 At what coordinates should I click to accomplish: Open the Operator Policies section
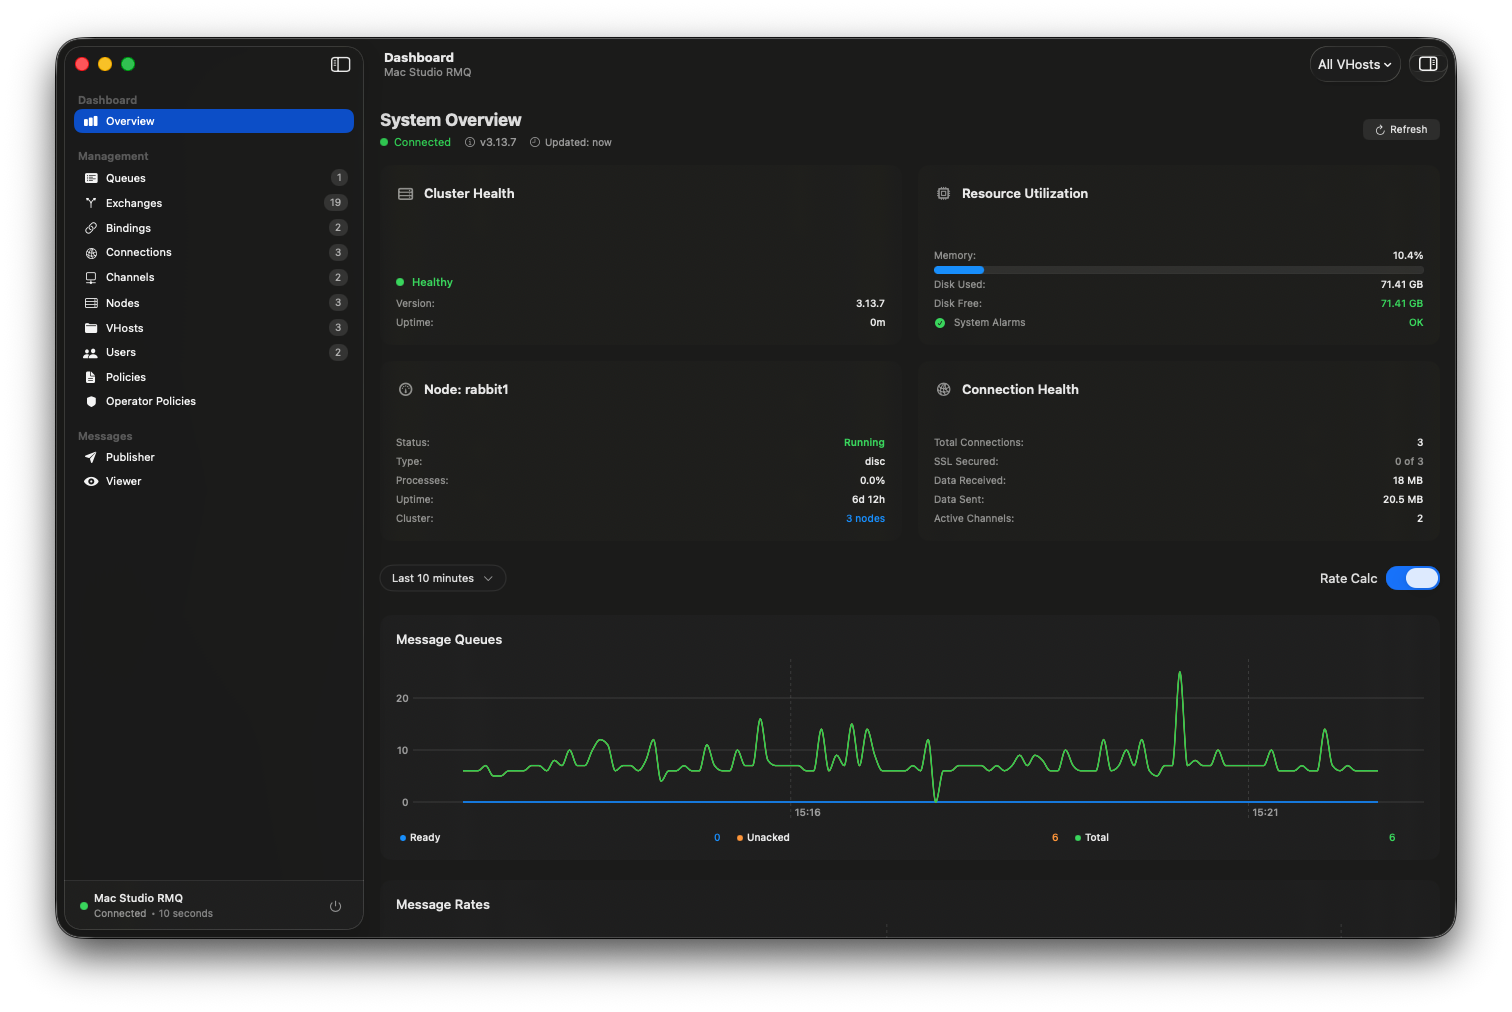point(150,401)
